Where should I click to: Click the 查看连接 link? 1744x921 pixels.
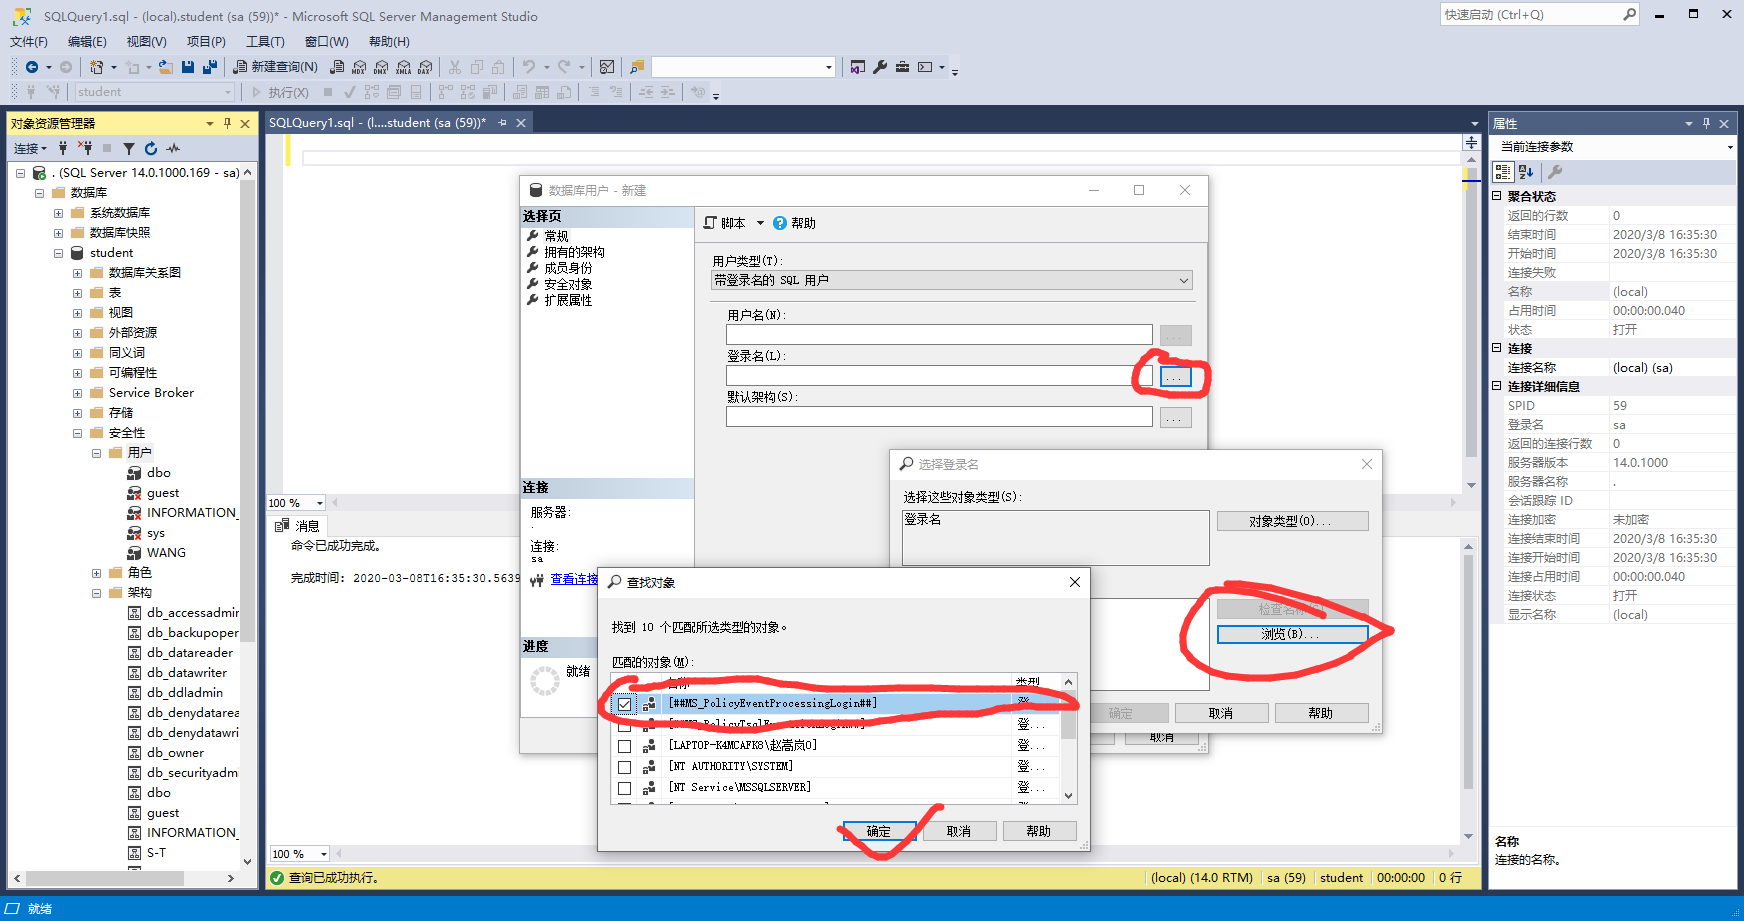574,579
